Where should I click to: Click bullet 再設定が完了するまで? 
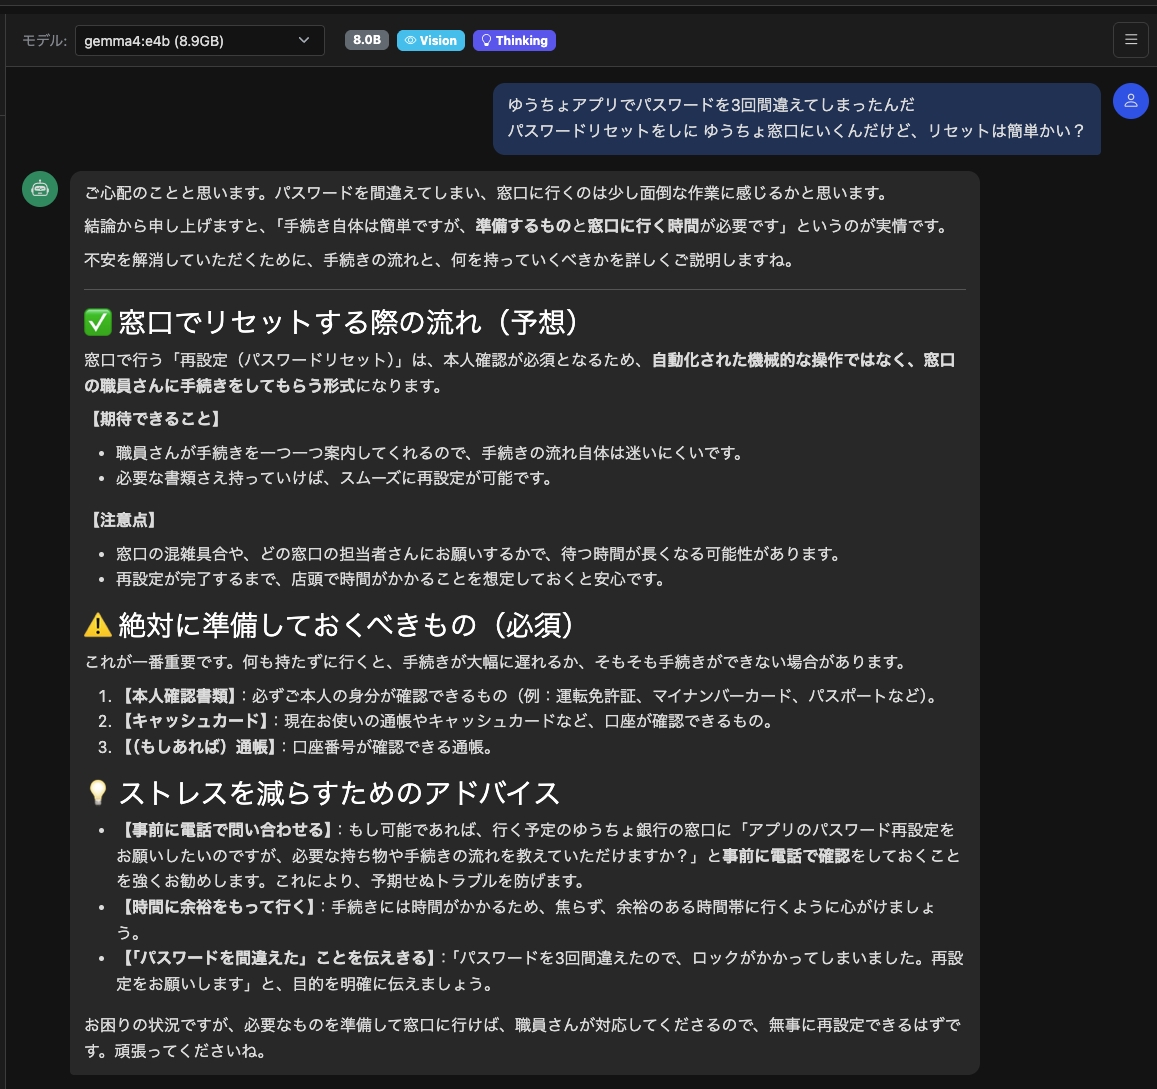[391, 579]
